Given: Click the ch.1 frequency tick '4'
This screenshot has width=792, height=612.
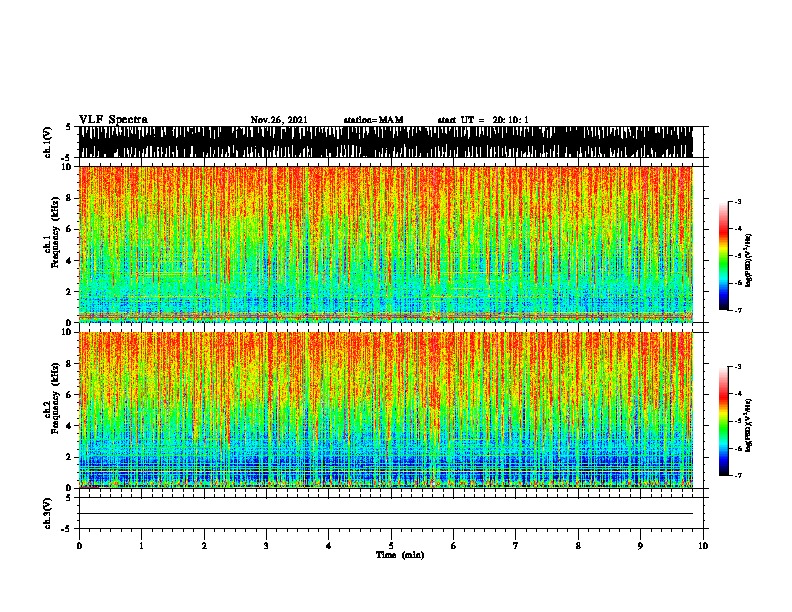Looking at the screenshot, I should [x=70, y=261].
